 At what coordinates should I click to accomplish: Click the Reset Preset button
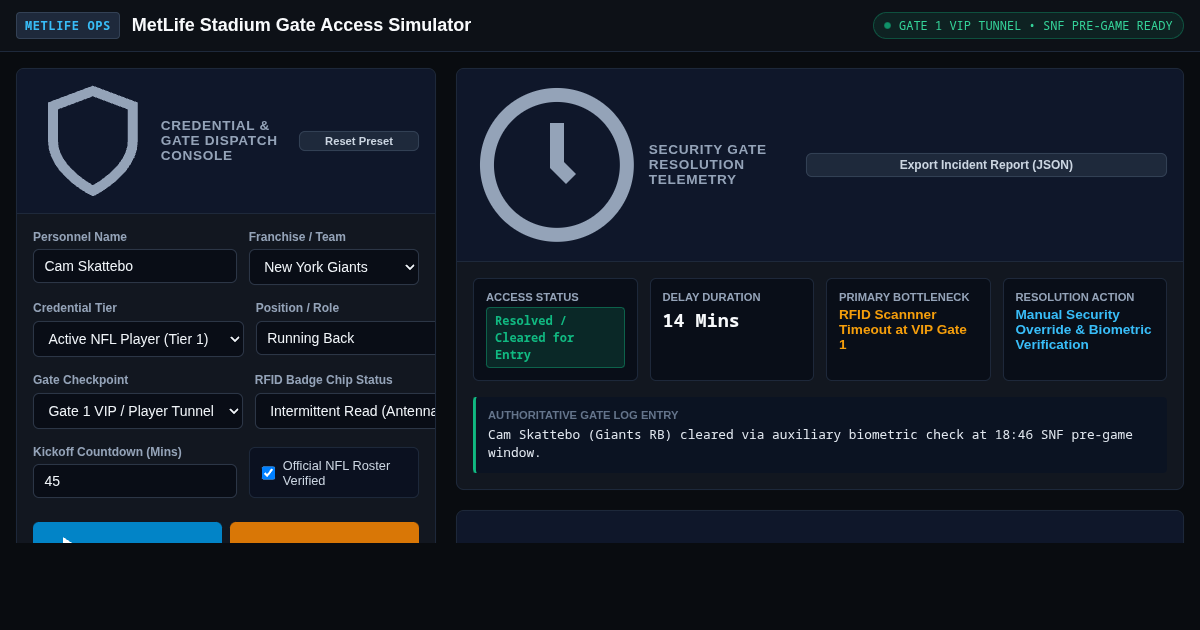coord(359,141)
